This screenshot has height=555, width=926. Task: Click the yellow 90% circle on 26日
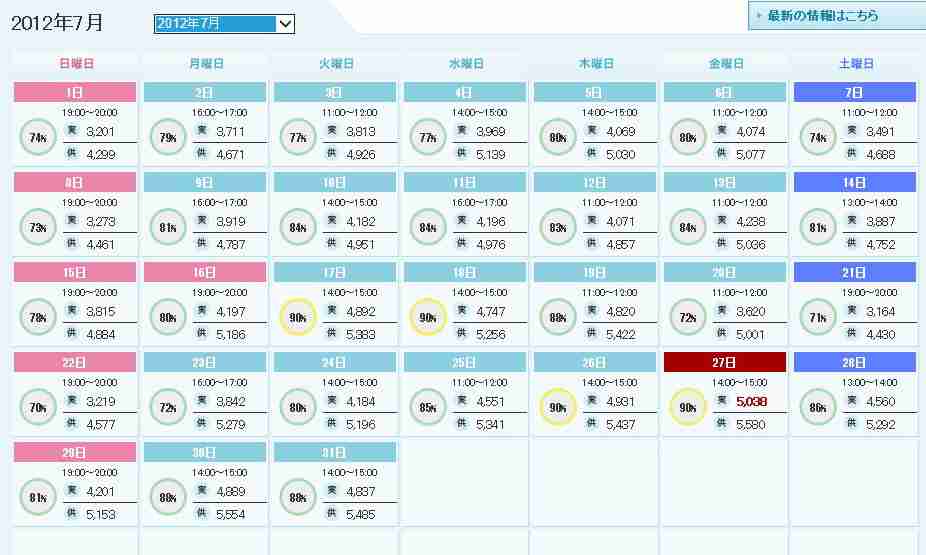pyautogui.click(x=557, y=407)
